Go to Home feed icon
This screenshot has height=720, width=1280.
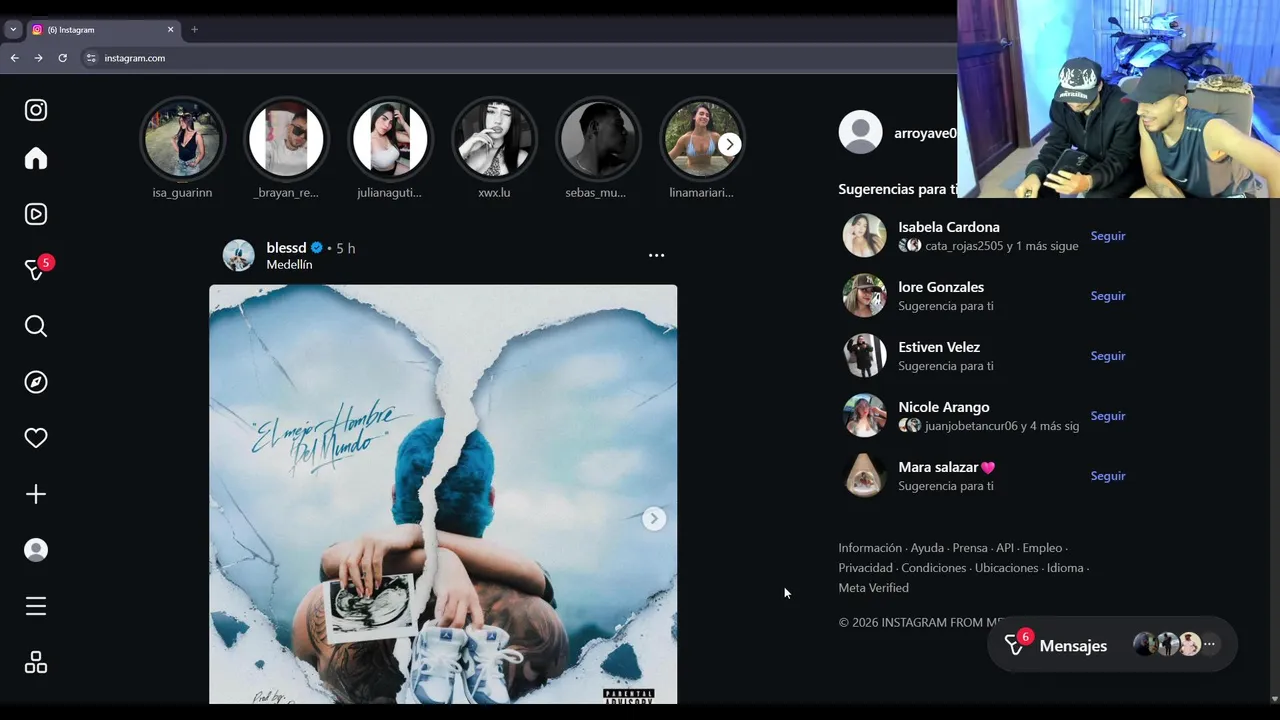(36, 159)
